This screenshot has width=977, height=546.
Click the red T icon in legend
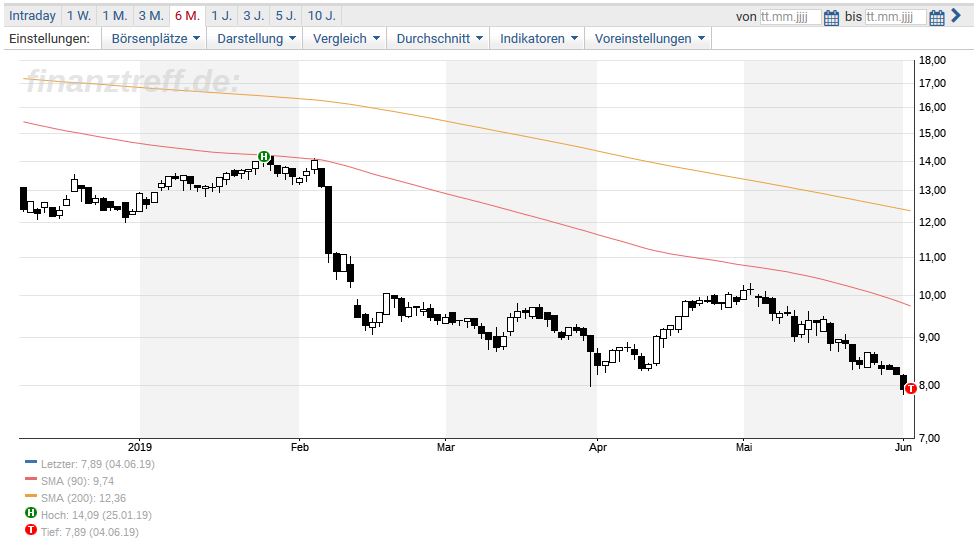pyautogui.click(x=31, y=530)
